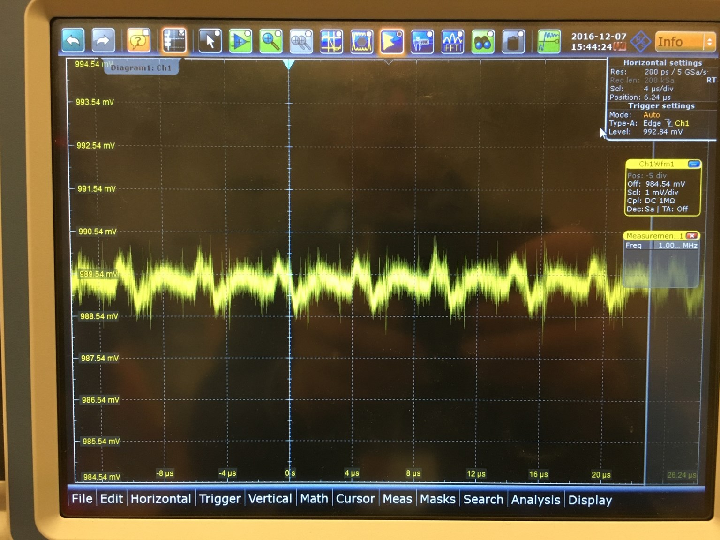Minimize the Ch1Wfm1 signal box
This screenshot has height=540, width=720.
pos(694,164)
